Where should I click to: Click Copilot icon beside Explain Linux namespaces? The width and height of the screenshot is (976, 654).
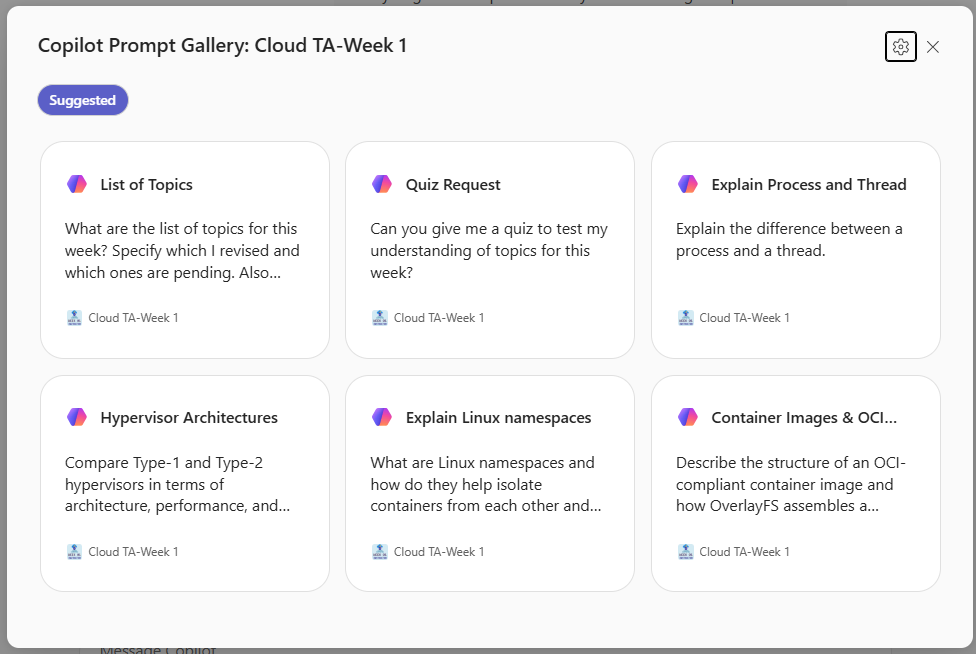(382, 417)
